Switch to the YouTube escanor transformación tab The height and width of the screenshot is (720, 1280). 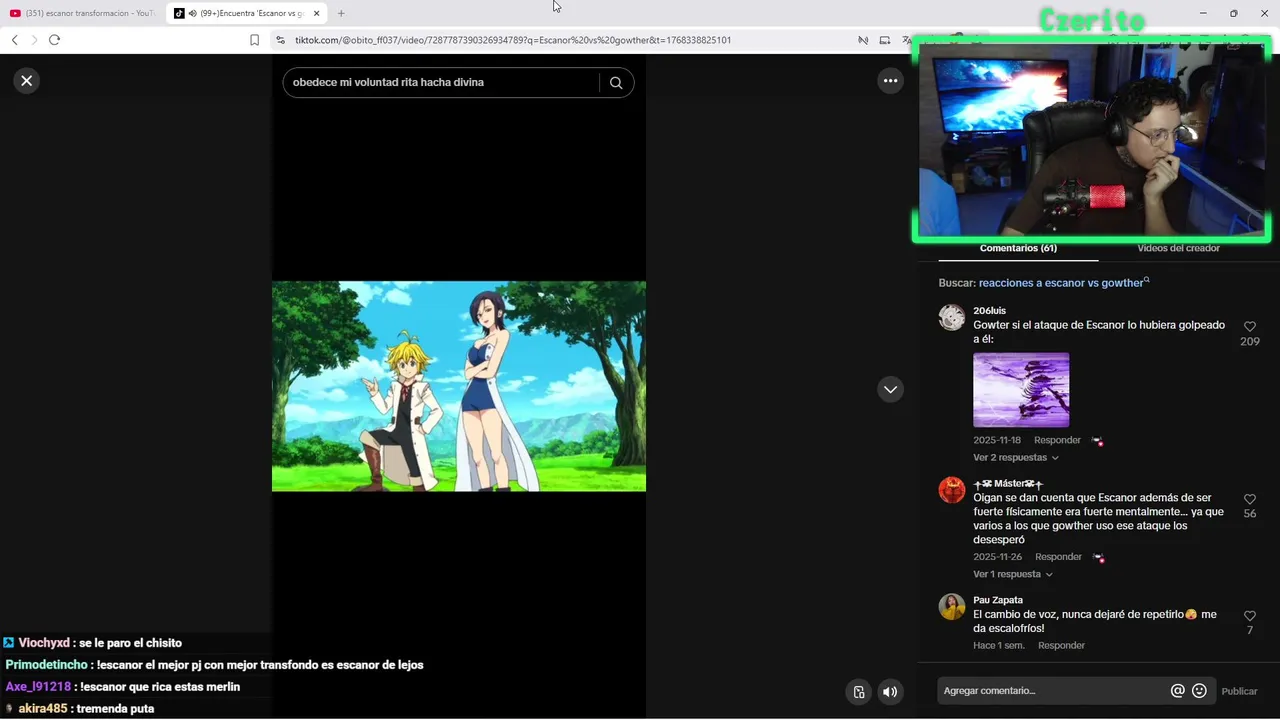point(83,13)
